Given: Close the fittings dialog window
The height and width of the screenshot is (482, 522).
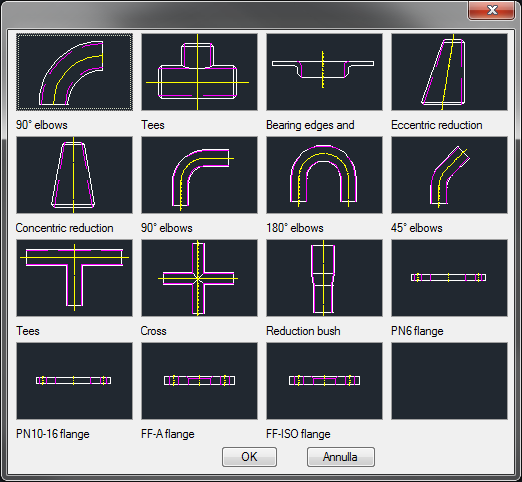Looking at the screenshot, I should pos(492,10).
